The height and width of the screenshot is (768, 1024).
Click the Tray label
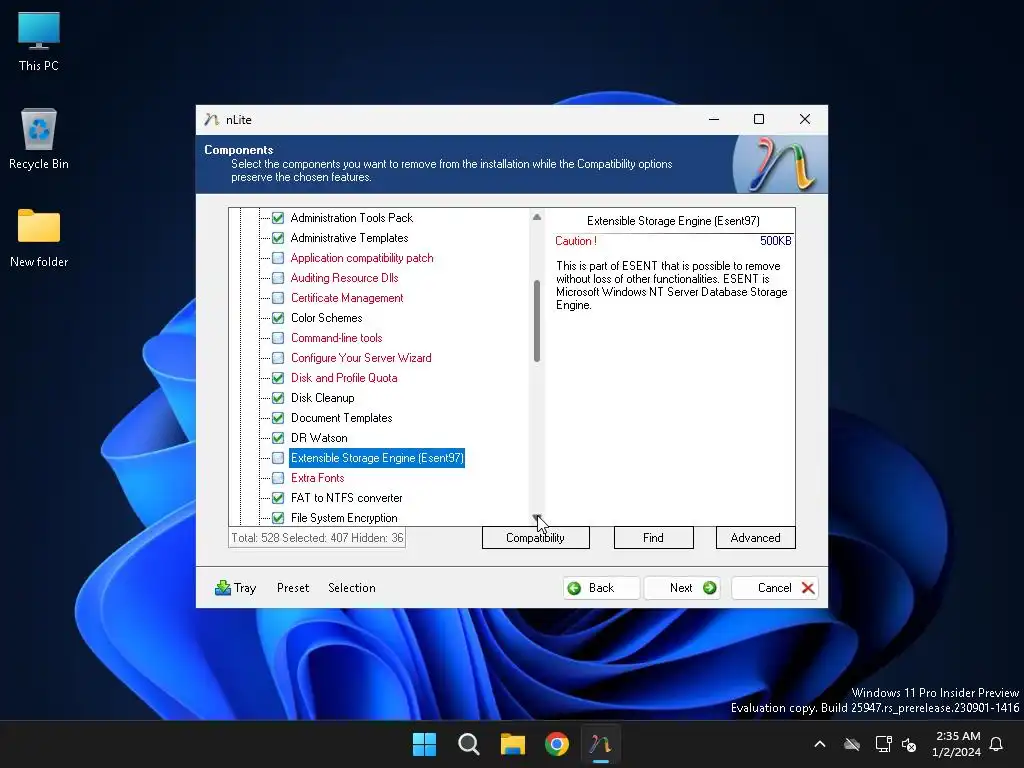(245, 588)
